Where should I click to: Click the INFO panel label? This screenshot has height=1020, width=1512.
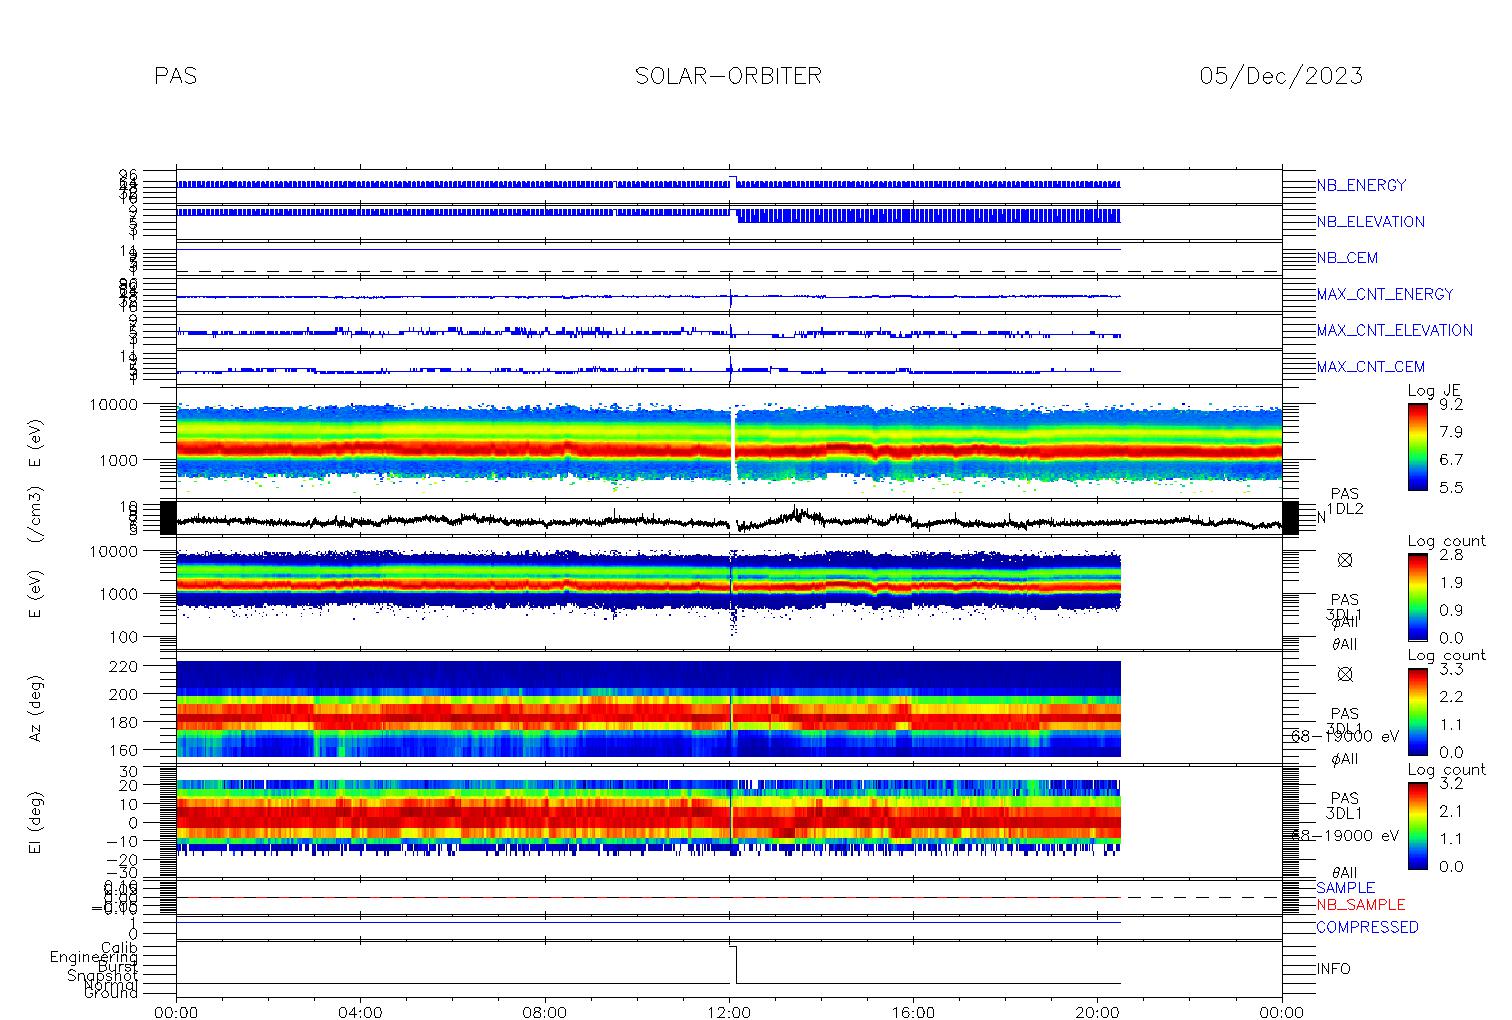point(1333,969)
